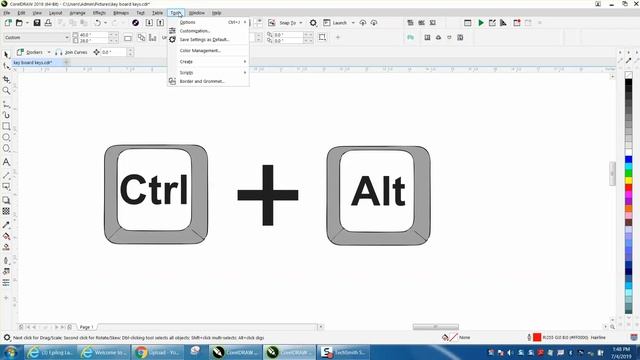Click the horizontal scrollbar thumb
The height and width of the screenshot is (360, 640).
click(436, 327)
